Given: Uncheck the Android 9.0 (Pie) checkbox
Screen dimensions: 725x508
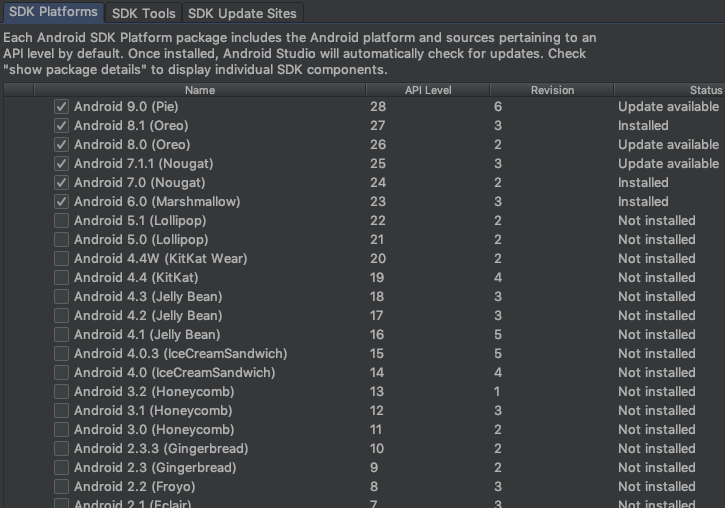Looking at the screenshot, I should click(x=62, y=107).
